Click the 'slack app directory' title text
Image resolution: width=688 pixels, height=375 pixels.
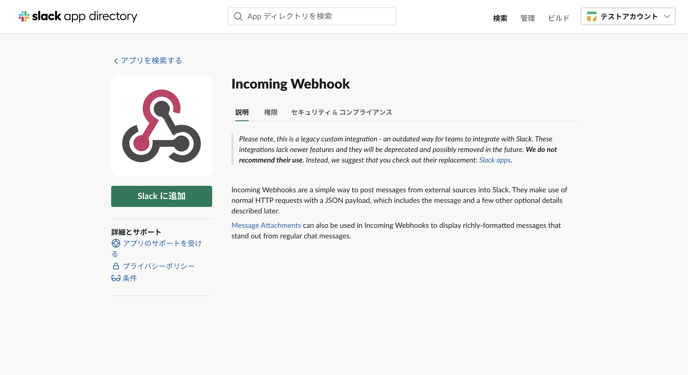coord(85,17)
